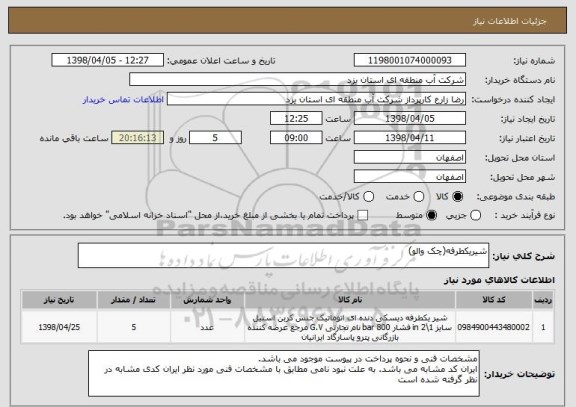Choose the جزیی purchase process option

tap(475, 215)
